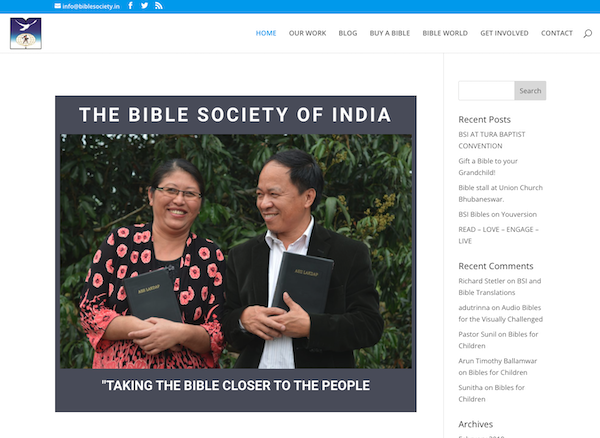Click the sidebar Search button
Viewport: 600px width, 438px height.
[530, 91]
